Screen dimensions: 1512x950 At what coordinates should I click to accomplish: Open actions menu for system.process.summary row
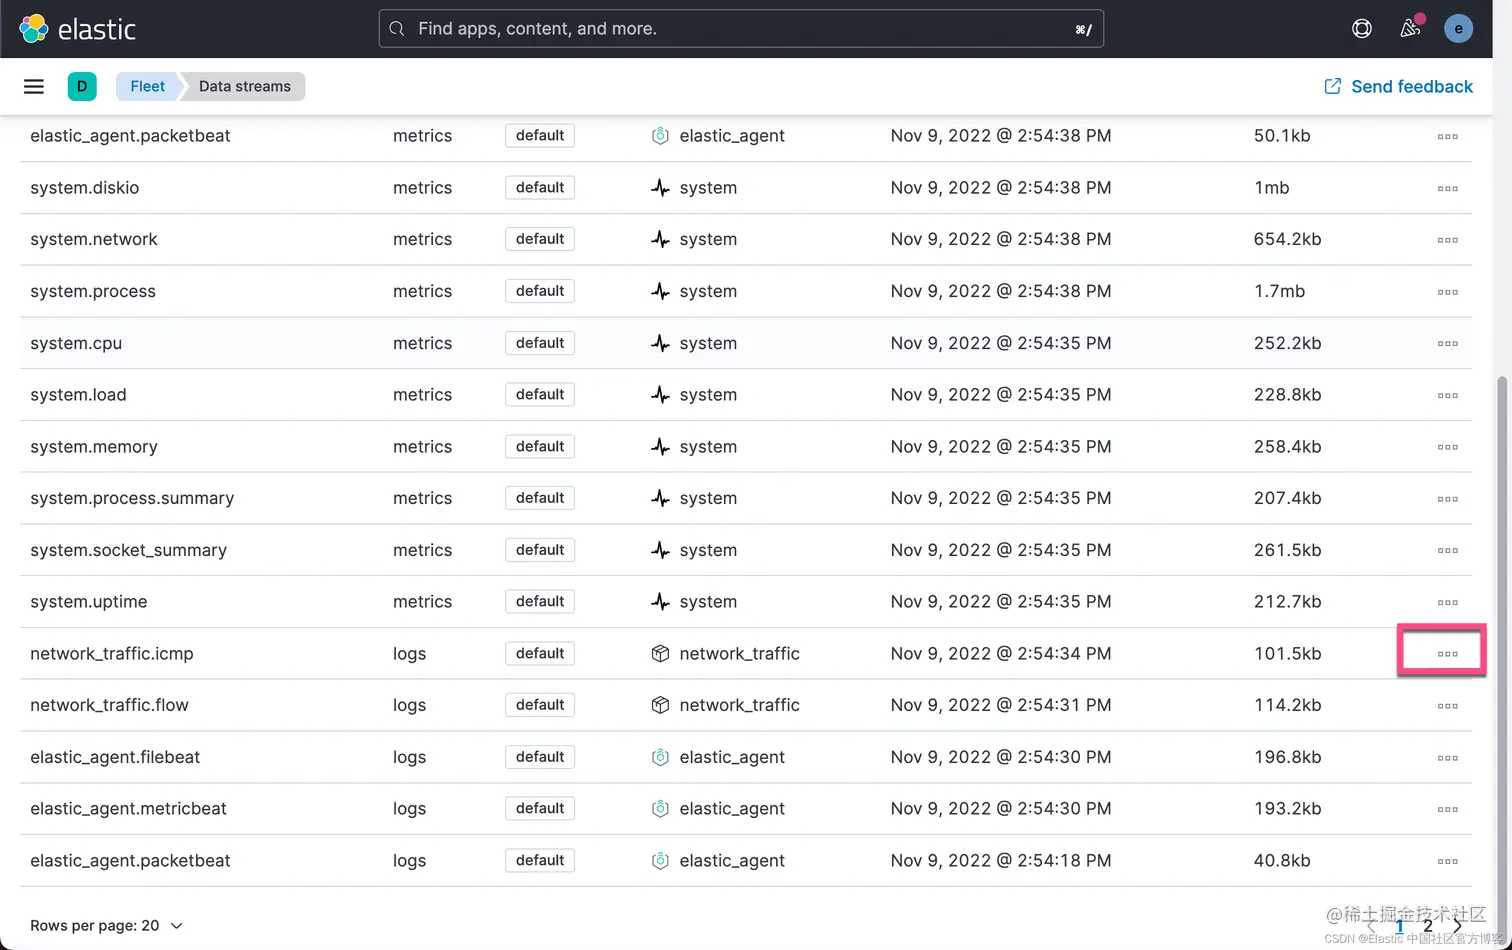click(x=1447, y=499)
